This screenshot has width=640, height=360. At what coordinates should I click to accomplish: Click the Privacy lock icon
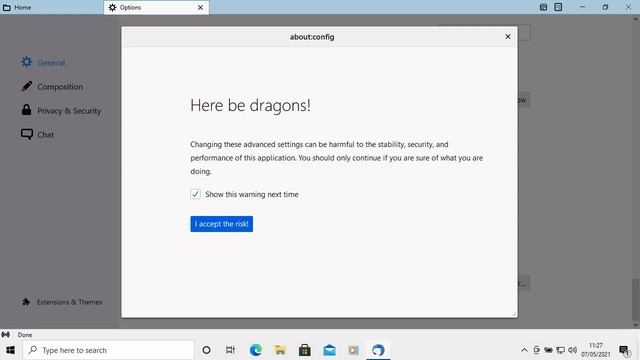pos(27,110)
